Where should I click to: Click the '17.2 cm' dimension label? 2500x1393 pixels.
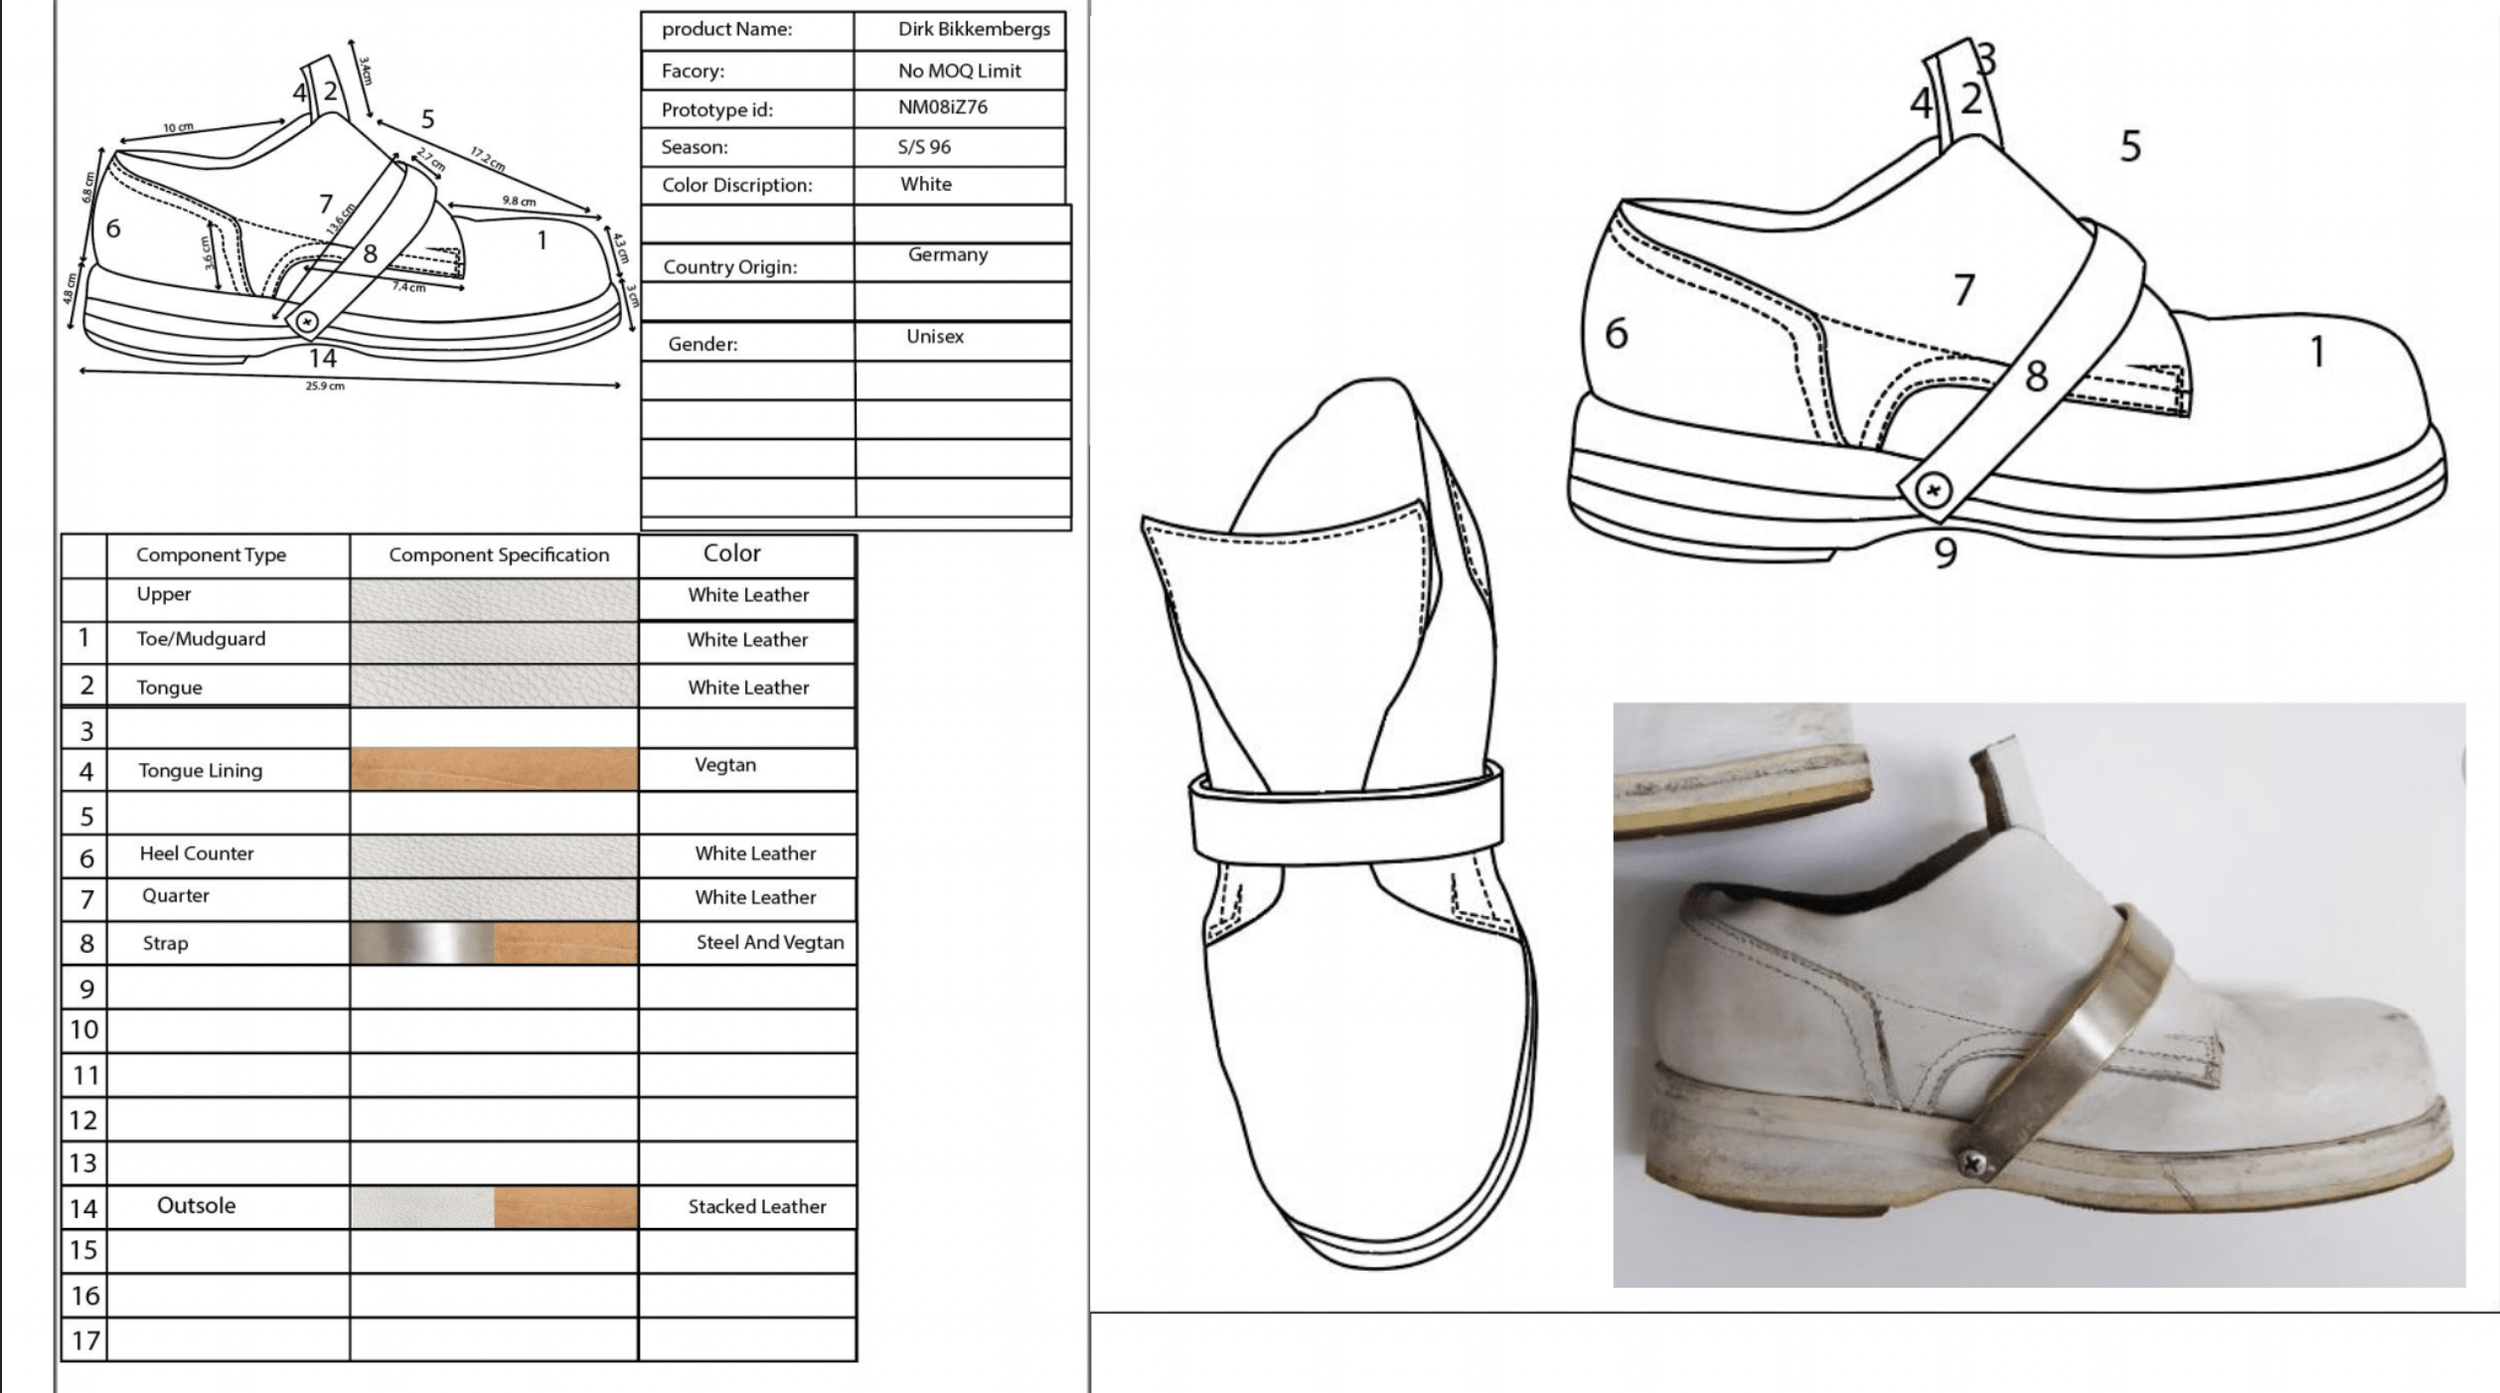point(488,159)
